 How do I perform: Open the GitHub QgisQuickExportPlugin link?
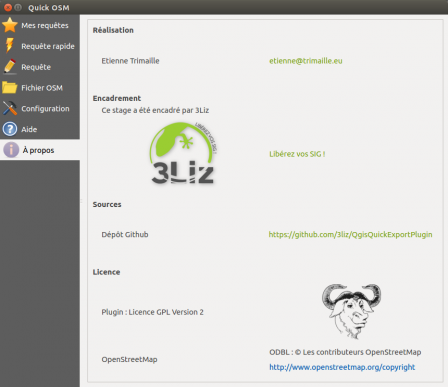[x=350, y=235]
